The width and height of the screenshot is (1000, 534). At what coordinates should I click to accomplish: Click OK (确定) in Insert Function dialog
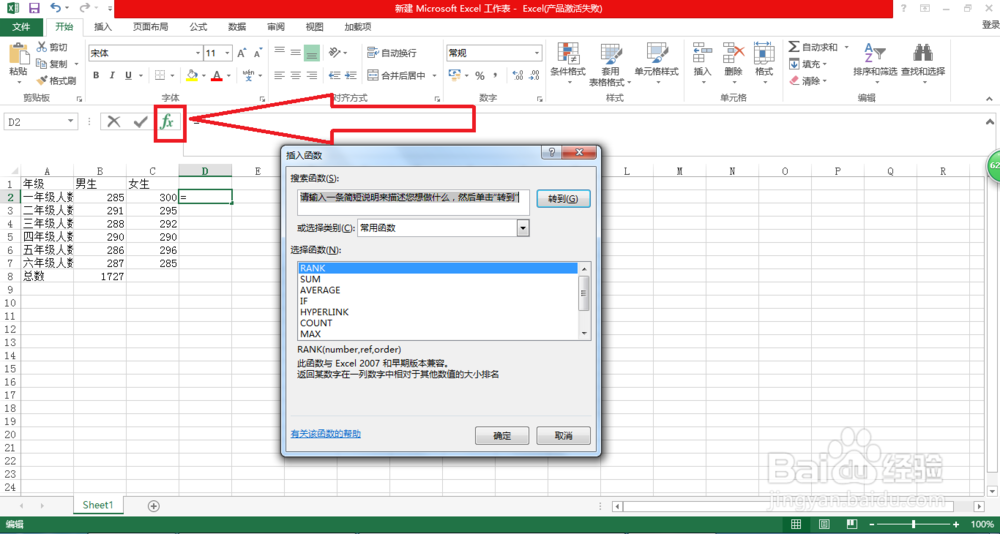502,436
